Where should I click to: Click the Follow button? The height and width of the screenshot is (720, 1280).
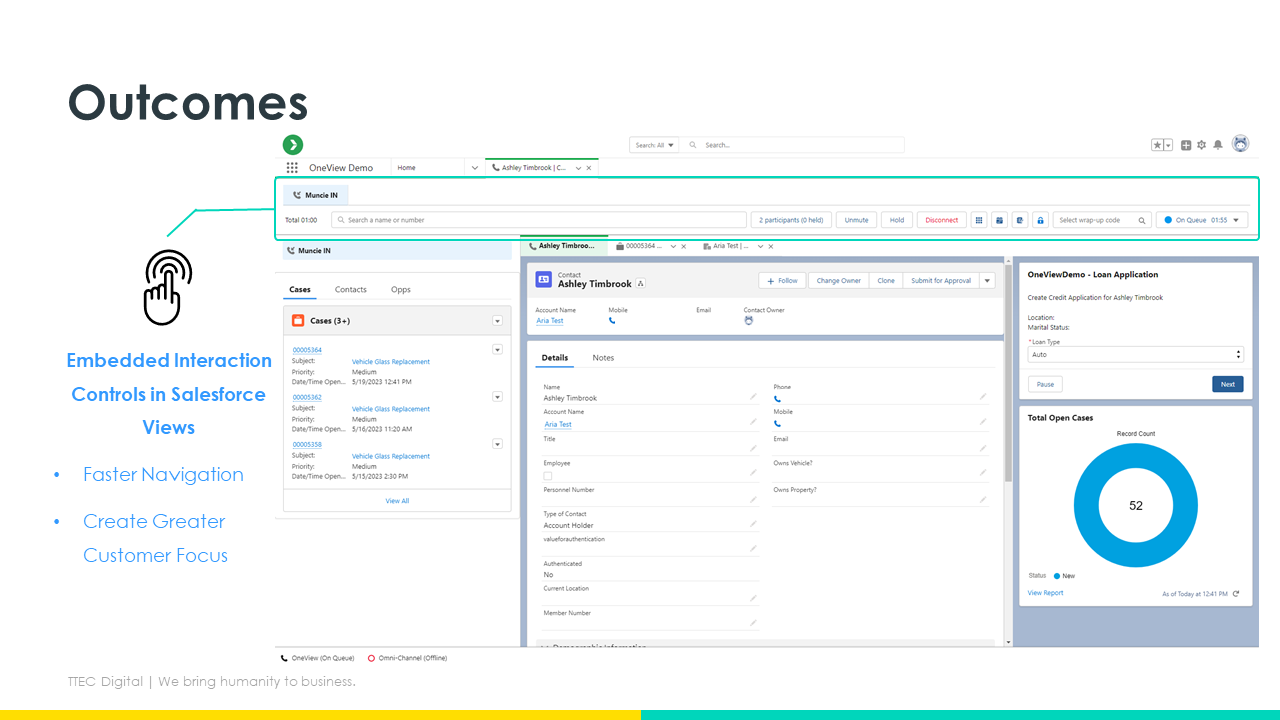pyautogui.click(x=783, y=281)
